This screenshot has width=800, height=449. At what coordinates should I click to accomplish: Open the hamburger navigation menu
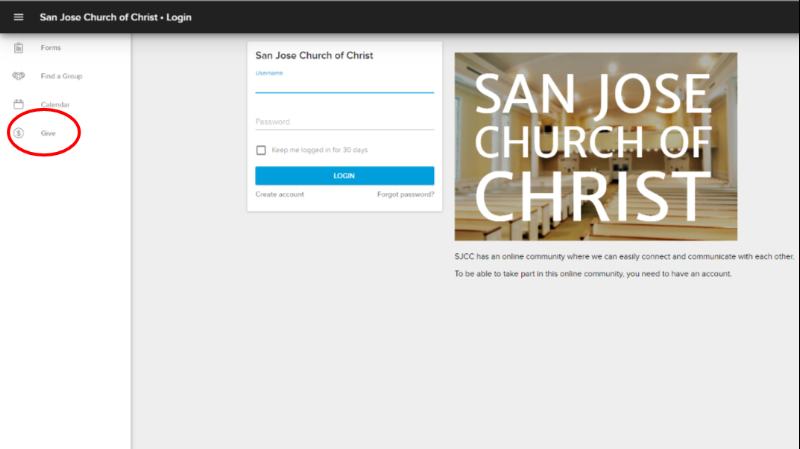click(x=18, y=17)
